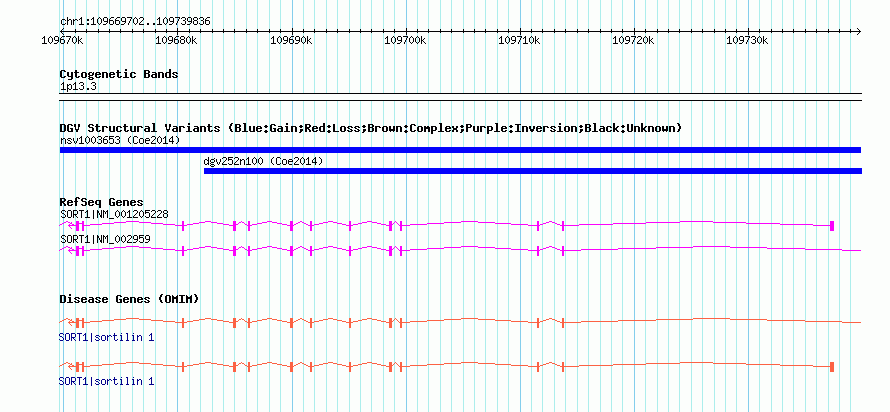
Task: Open the SORT1|NM_001205228 transcript label
Action: click(x=114, y=214)
